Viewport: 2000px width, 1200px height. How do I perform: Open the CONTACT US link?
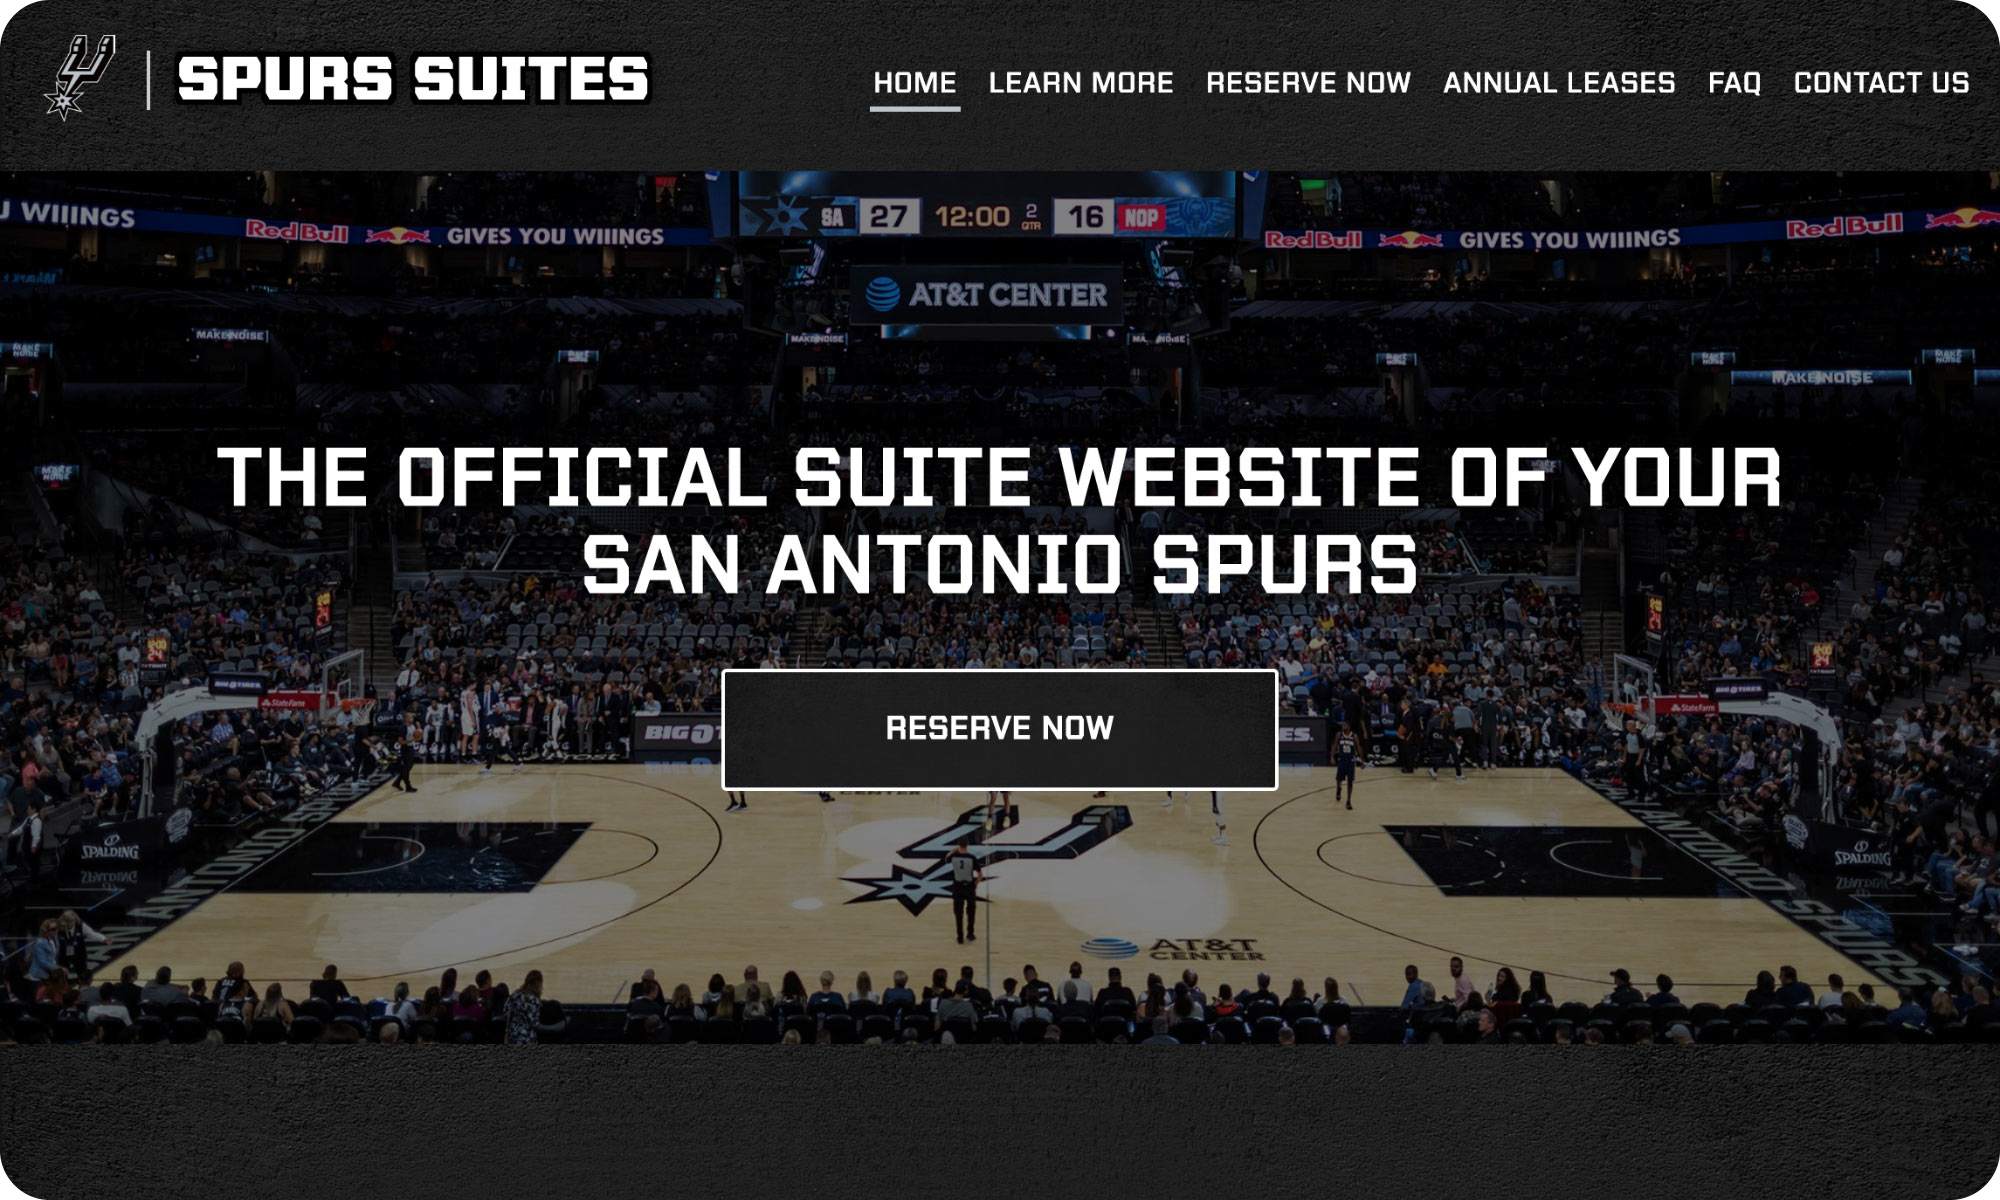[x=1881, y=83]
